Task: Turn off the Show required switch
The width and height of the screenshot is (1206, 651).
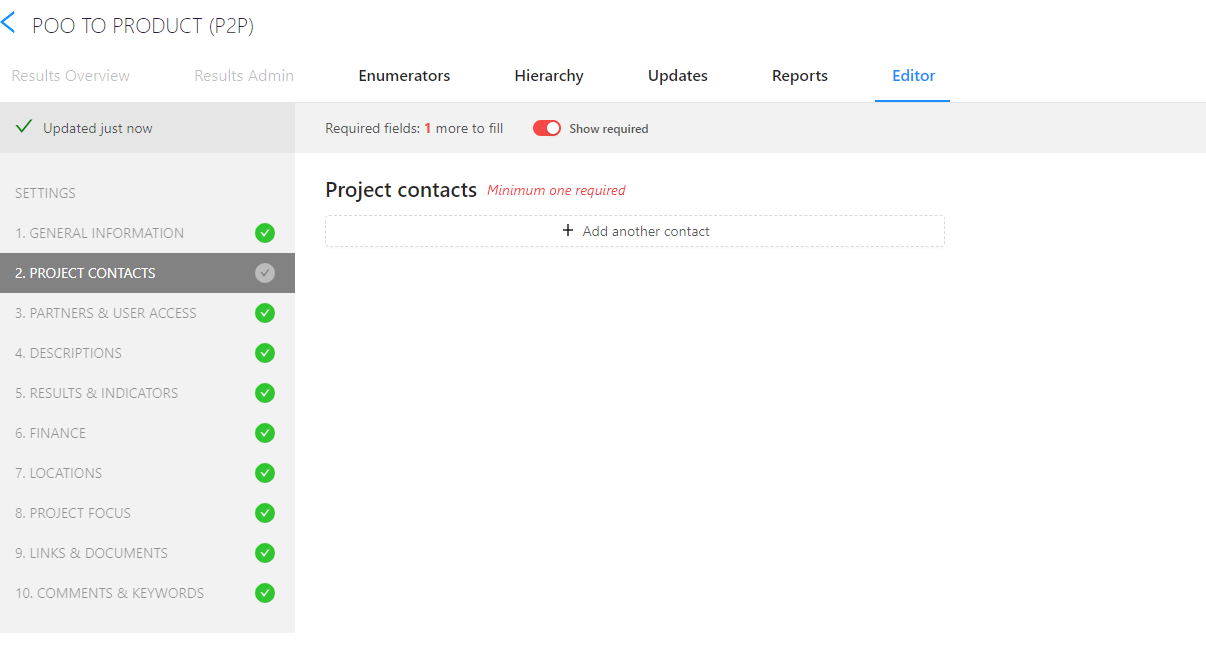Action: tap(547, 128)
